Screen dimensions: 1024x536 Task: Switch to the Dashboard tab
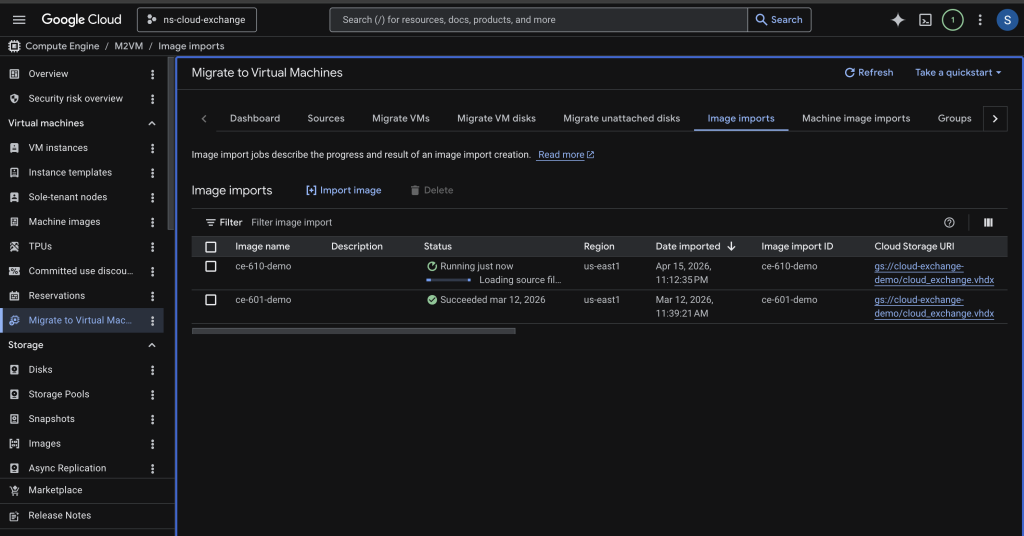coord(255,118)
